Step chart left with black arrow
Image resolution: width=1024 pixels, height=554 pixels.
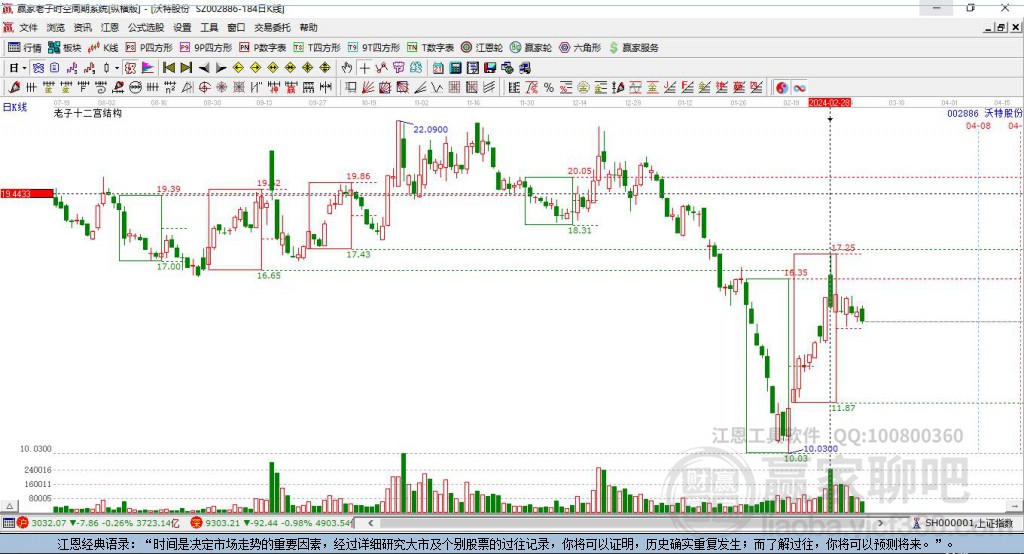pos(204,68)
